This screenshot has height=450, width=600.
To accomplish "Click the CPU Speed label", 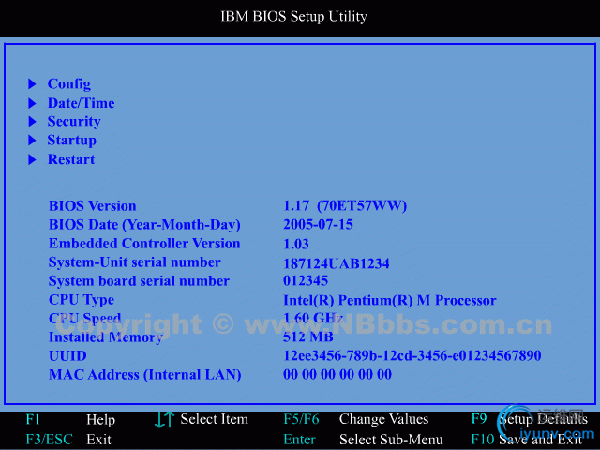I will 85,319.
